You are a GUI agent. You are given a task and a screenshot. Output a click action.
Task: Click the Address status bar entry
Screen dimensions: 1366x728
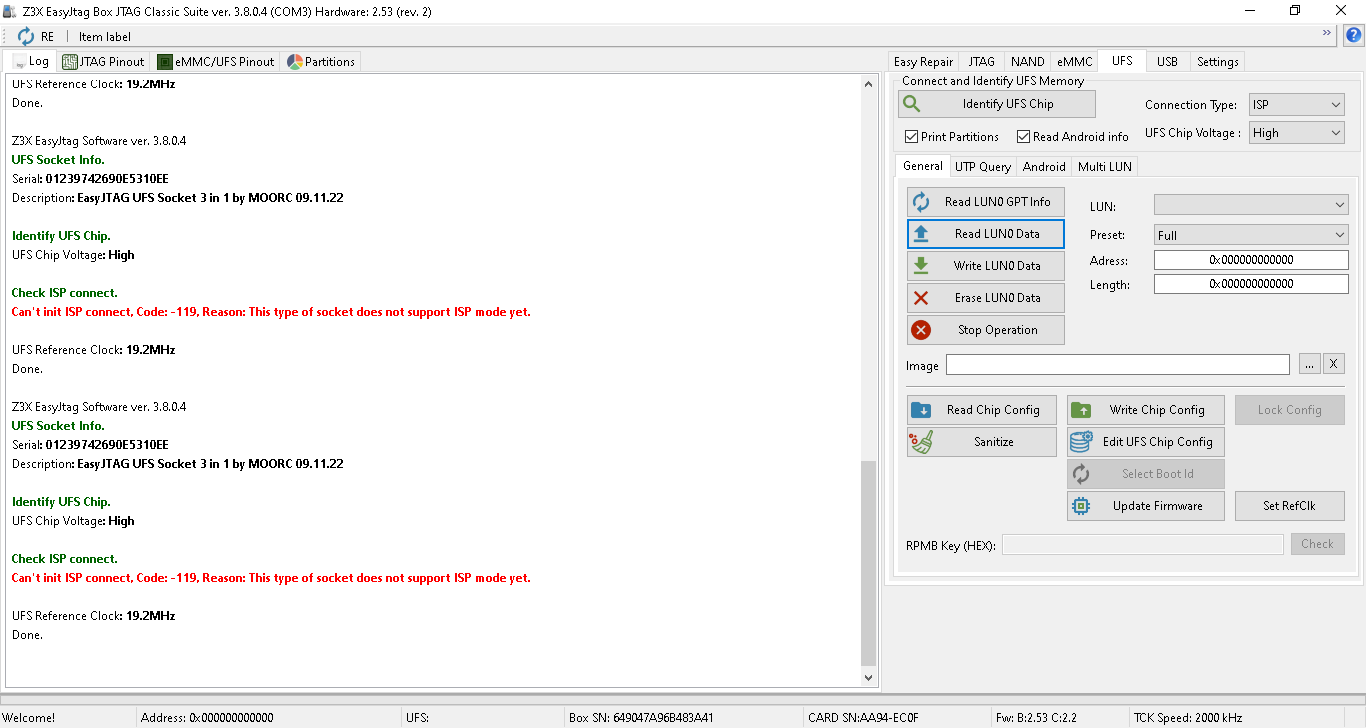[x=207, y=717]
